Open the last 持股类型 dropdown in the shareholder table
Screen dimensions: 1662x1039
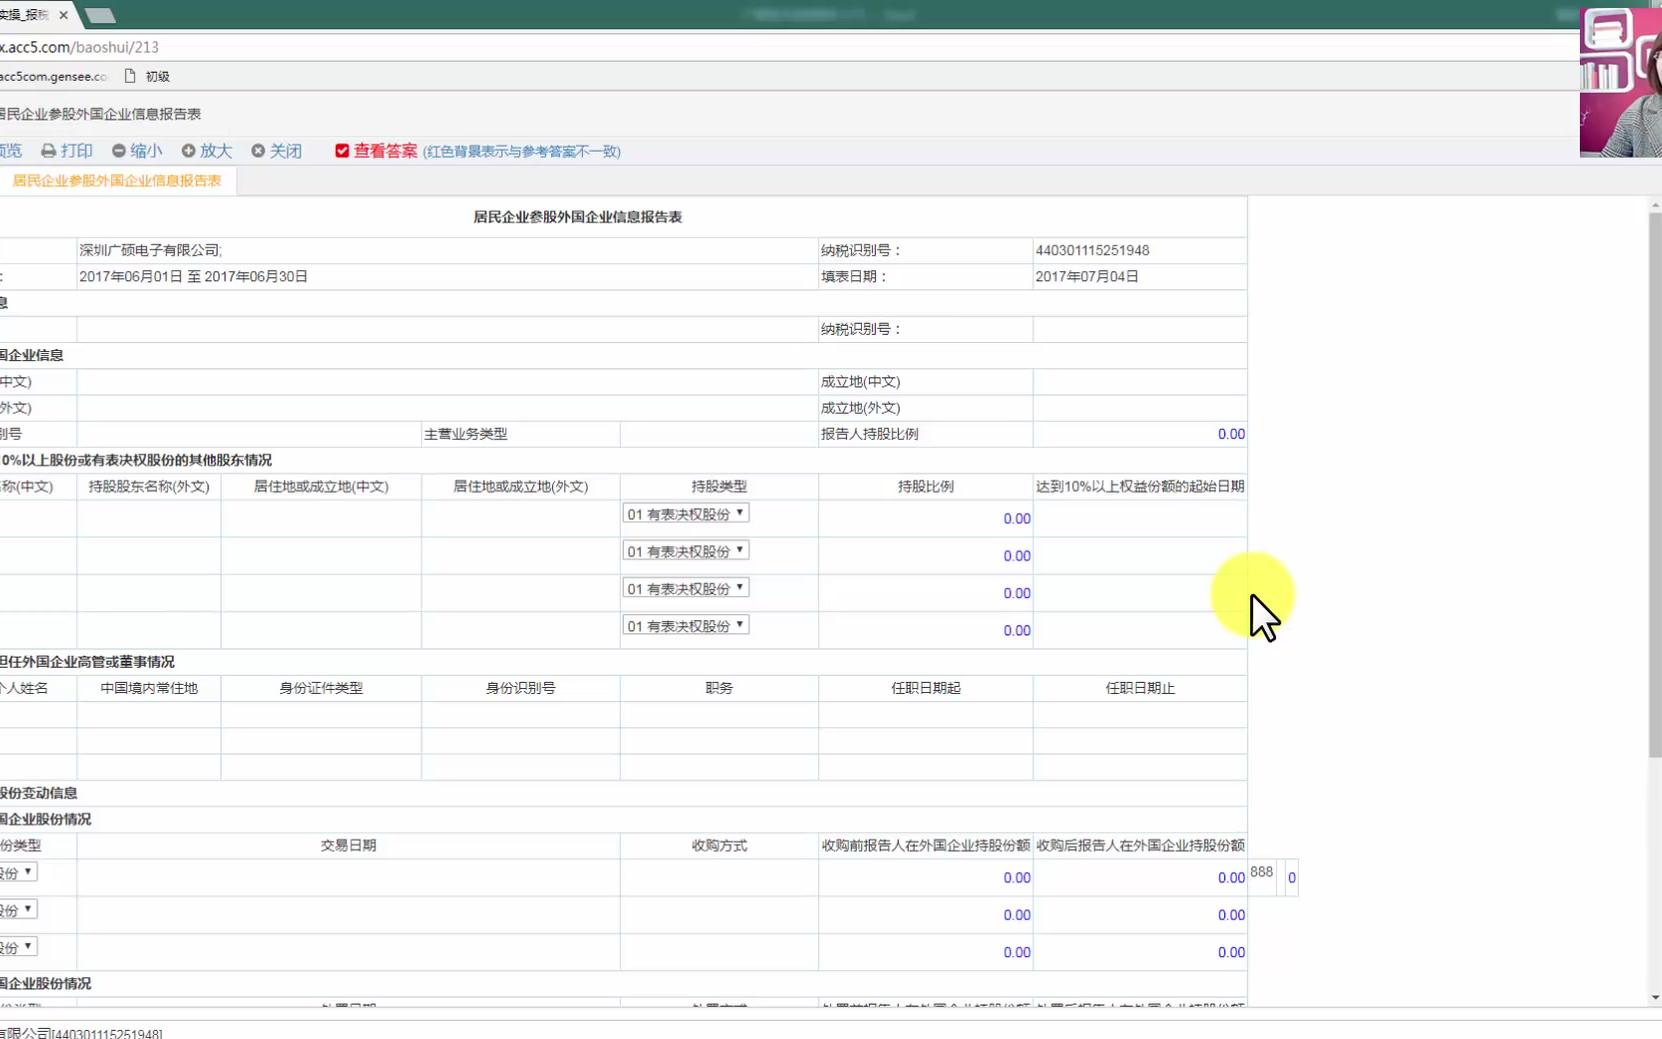(x=686, y=624)
